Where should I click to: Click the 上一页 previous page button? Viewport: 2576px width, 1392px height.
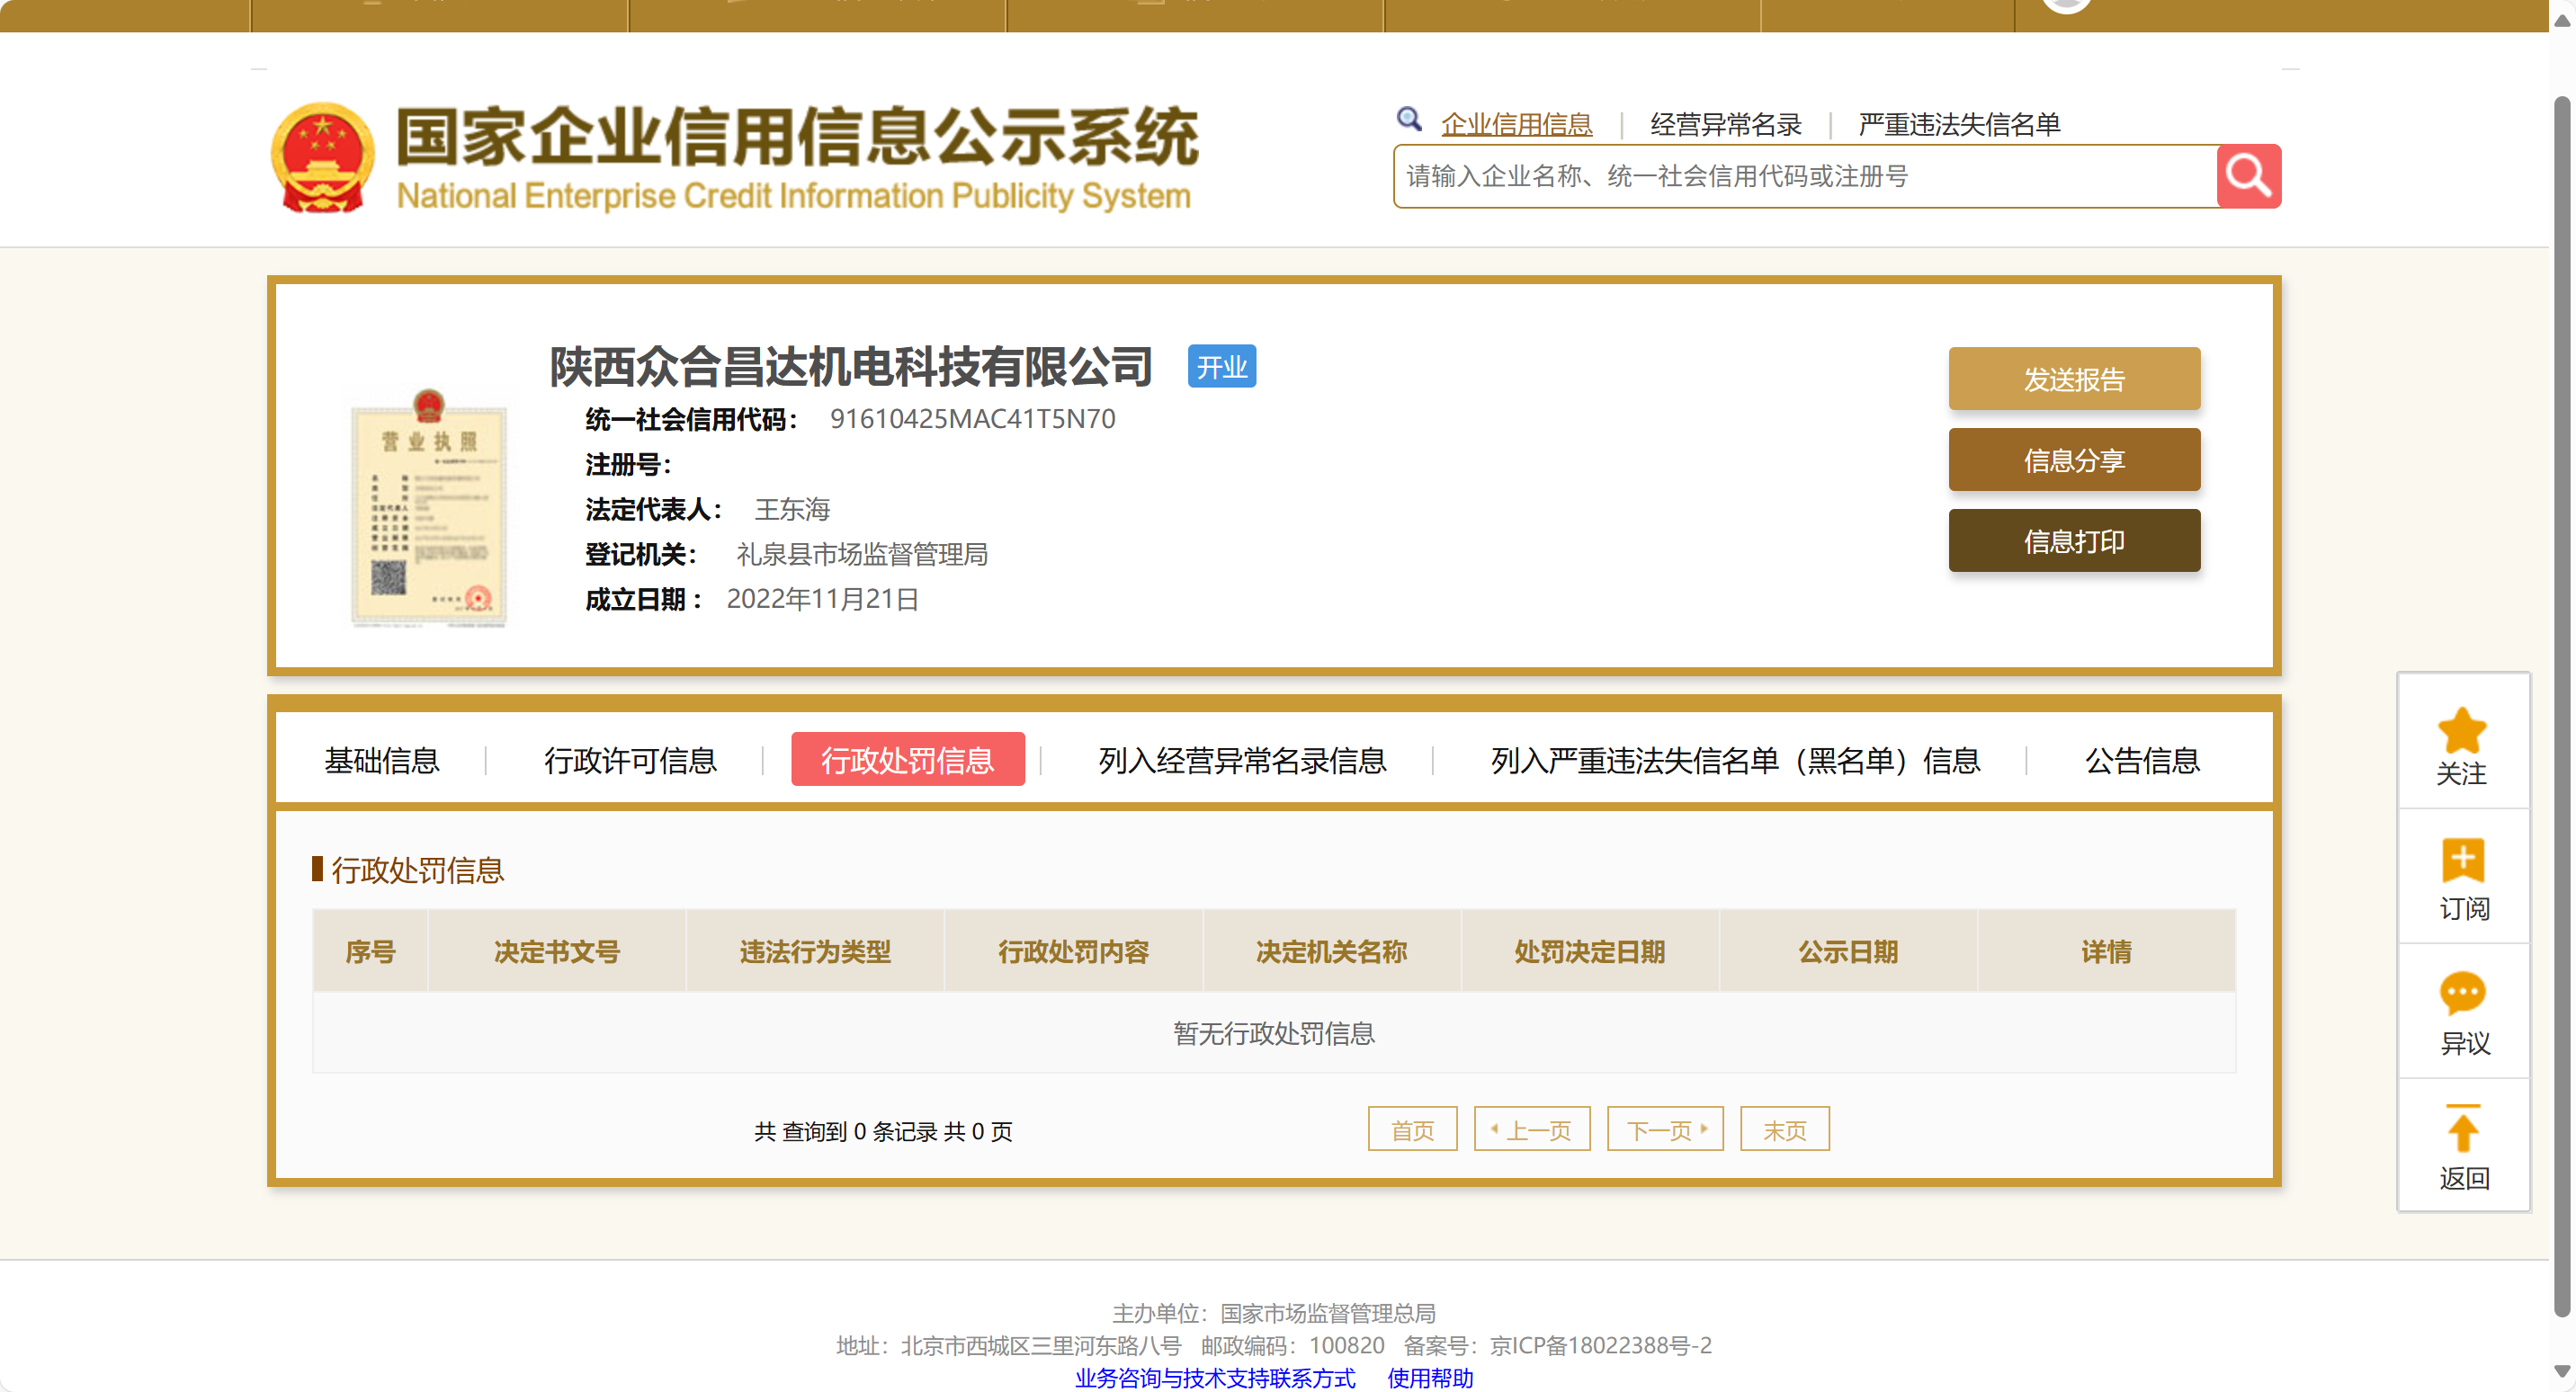tap(1531, 1129)
